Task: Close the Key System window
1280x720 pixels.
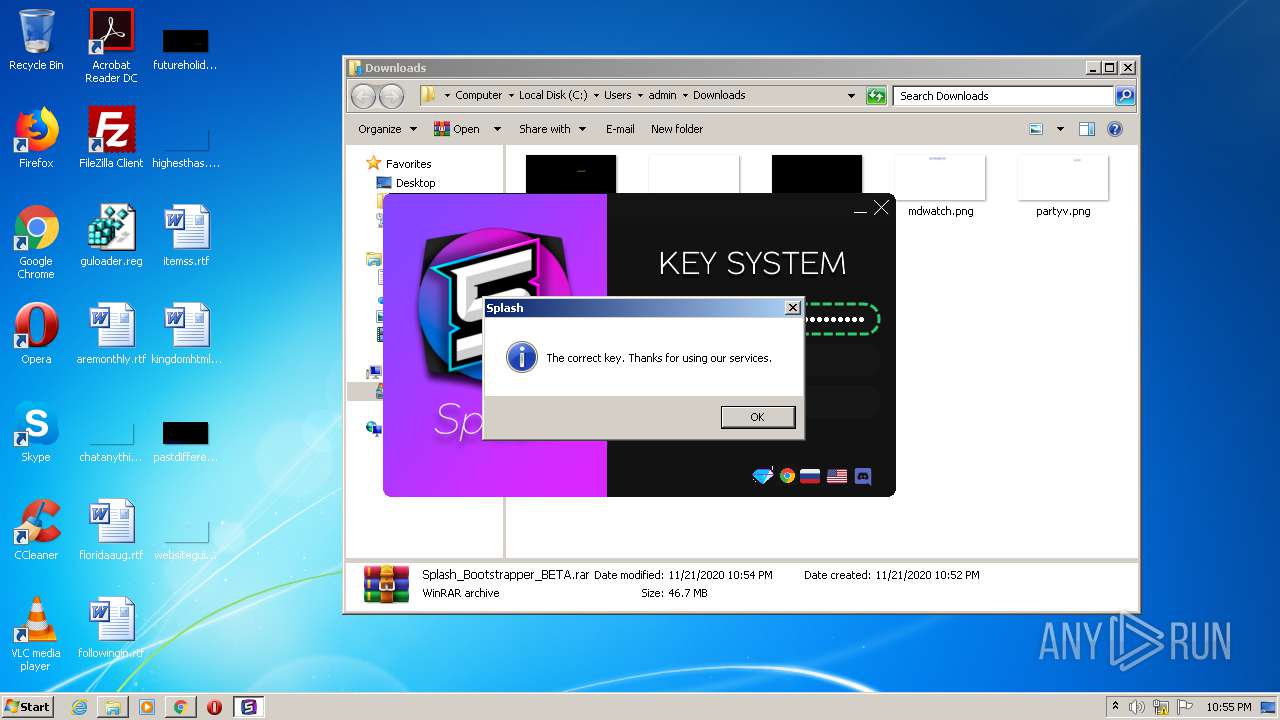Action: click(881, 207)
